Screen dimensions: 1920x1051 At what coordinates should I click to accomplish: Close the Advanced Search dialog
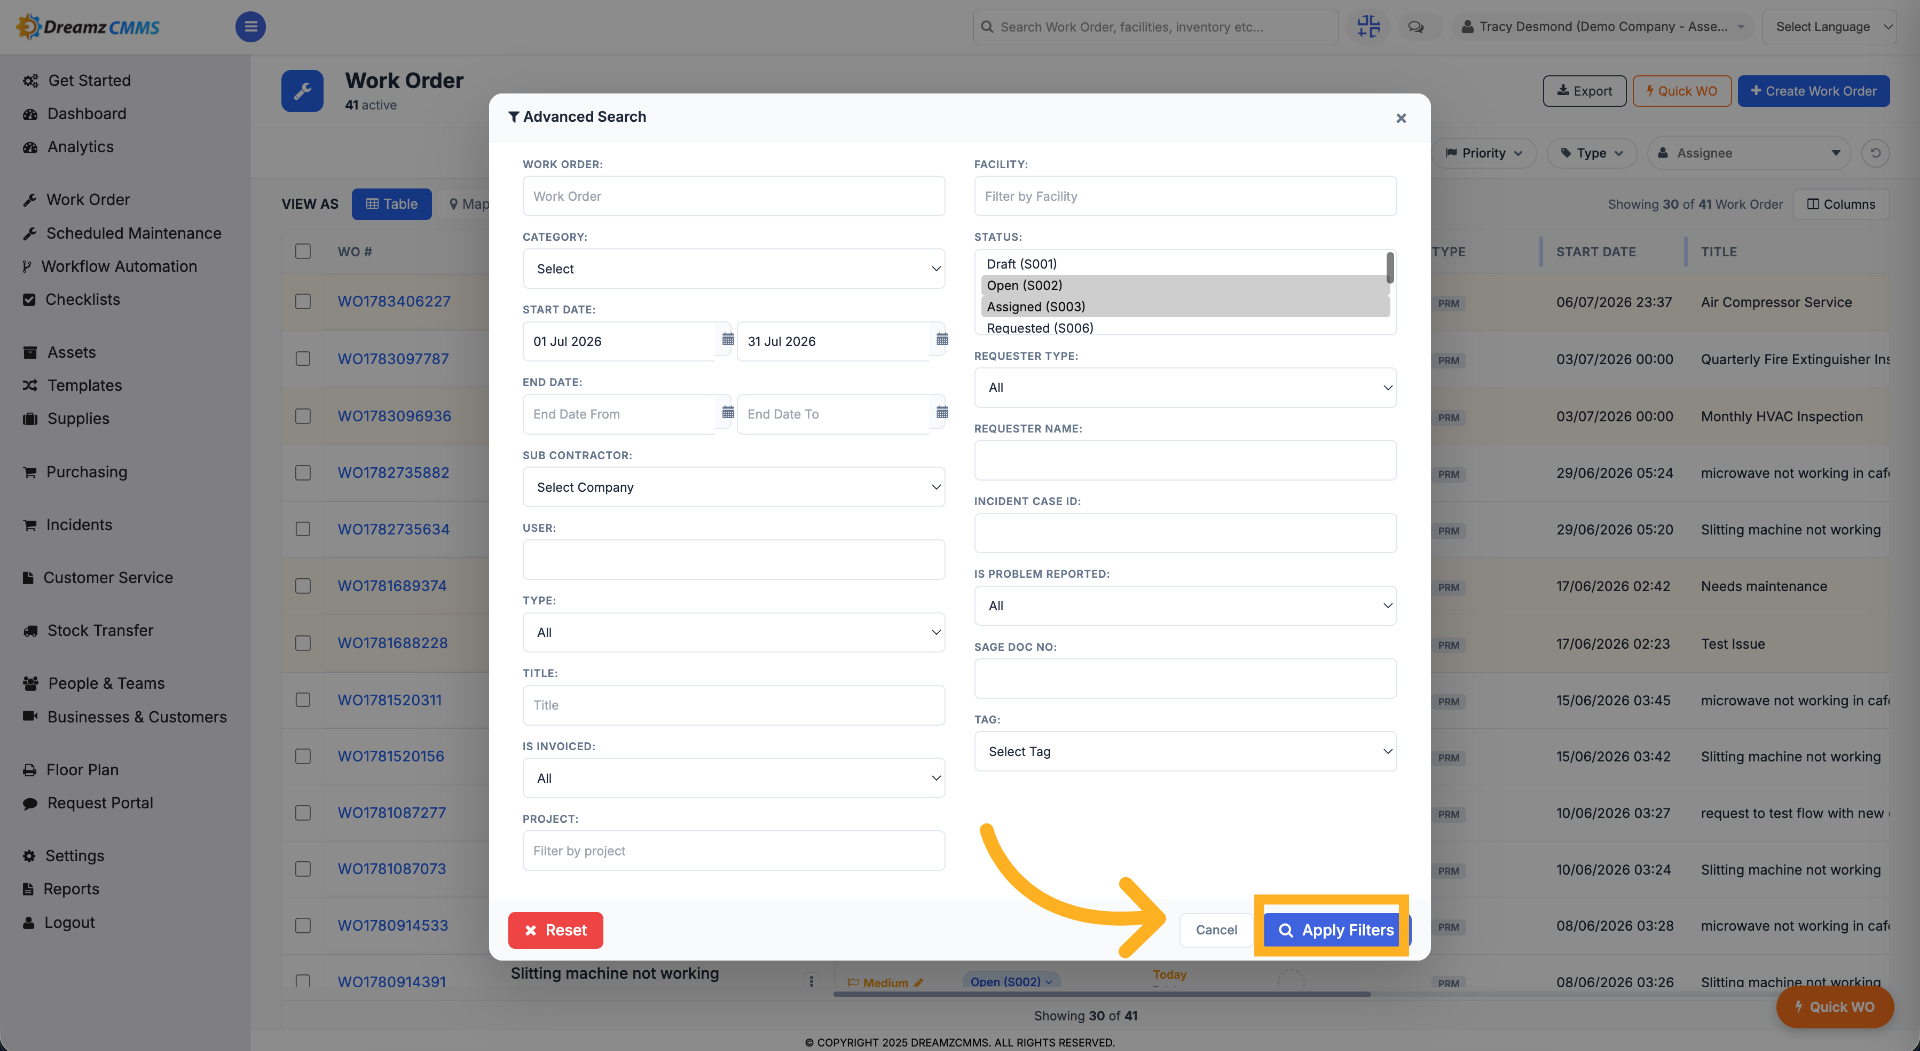[x=1401, y=118]
